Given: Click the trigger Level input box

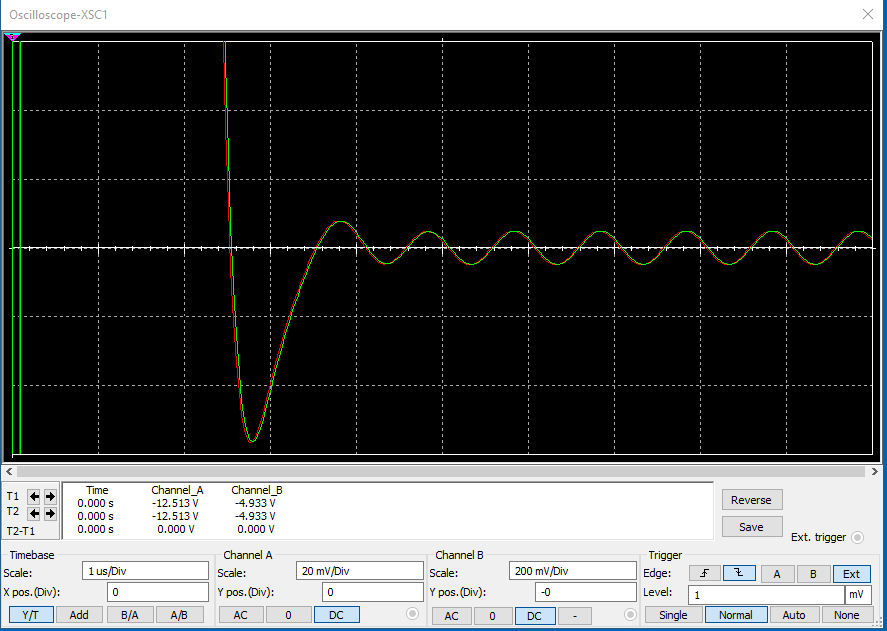Looking at the screenshot, I should (765, 596).
